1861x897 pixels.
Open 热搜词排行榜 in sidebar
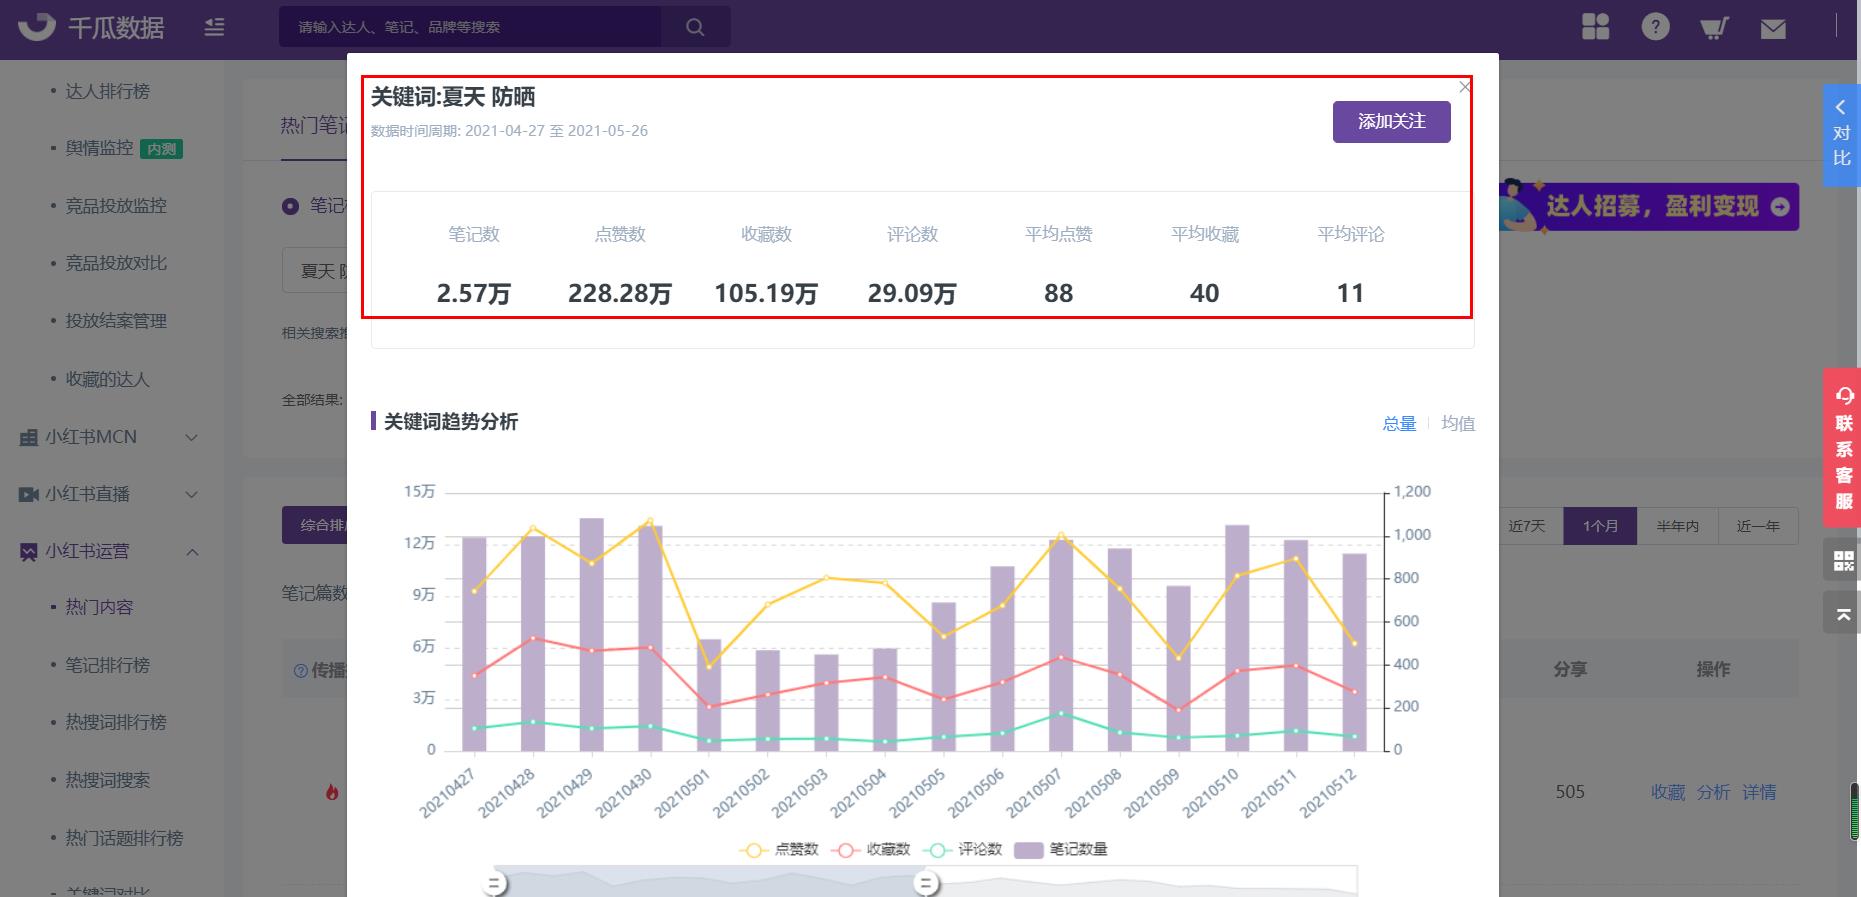116,722
